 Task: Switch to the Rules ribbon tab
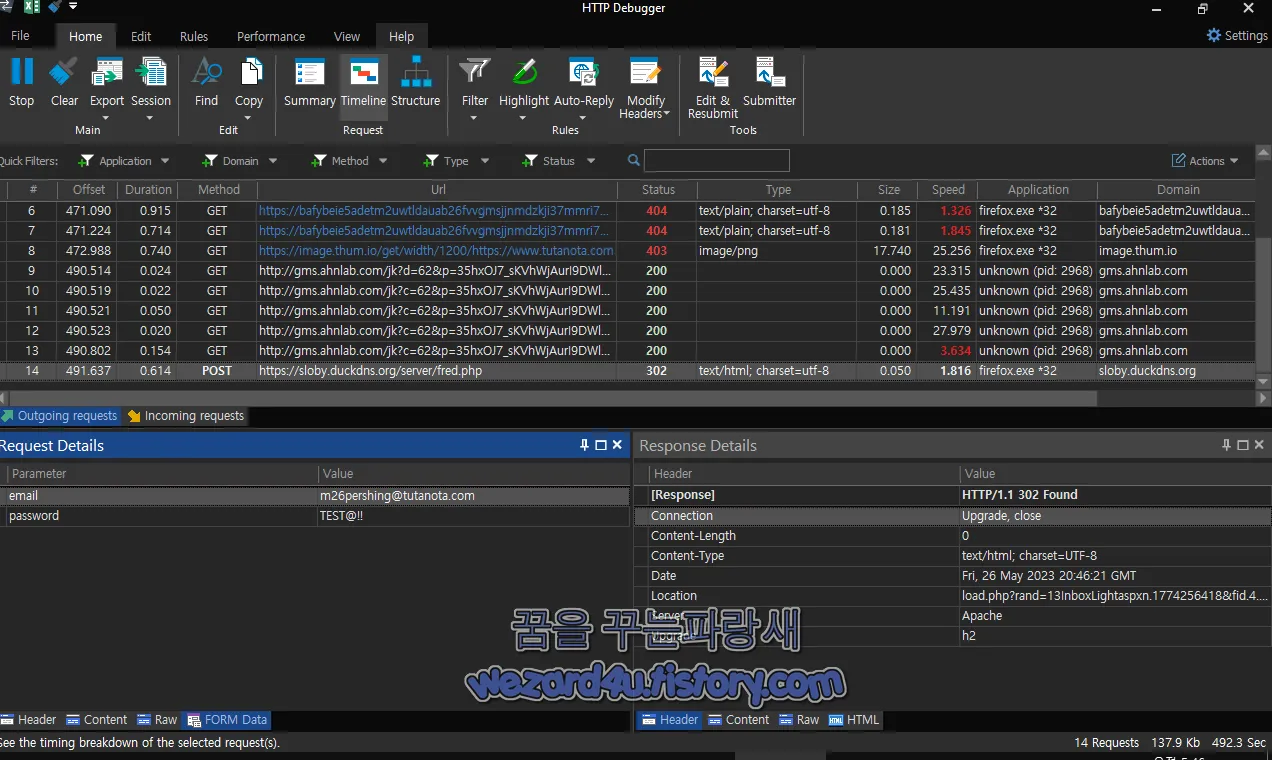tap(194, 36)
